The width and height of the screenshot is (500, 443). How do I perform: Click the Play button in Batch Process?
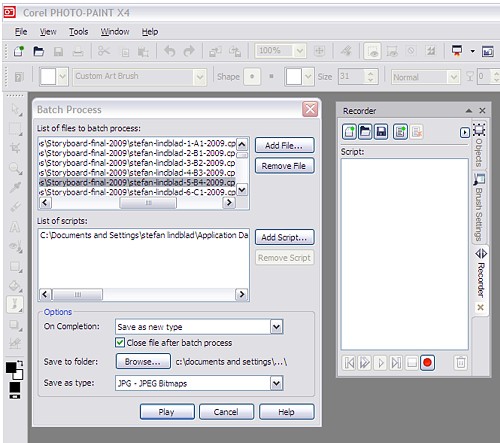pos(167,412)
